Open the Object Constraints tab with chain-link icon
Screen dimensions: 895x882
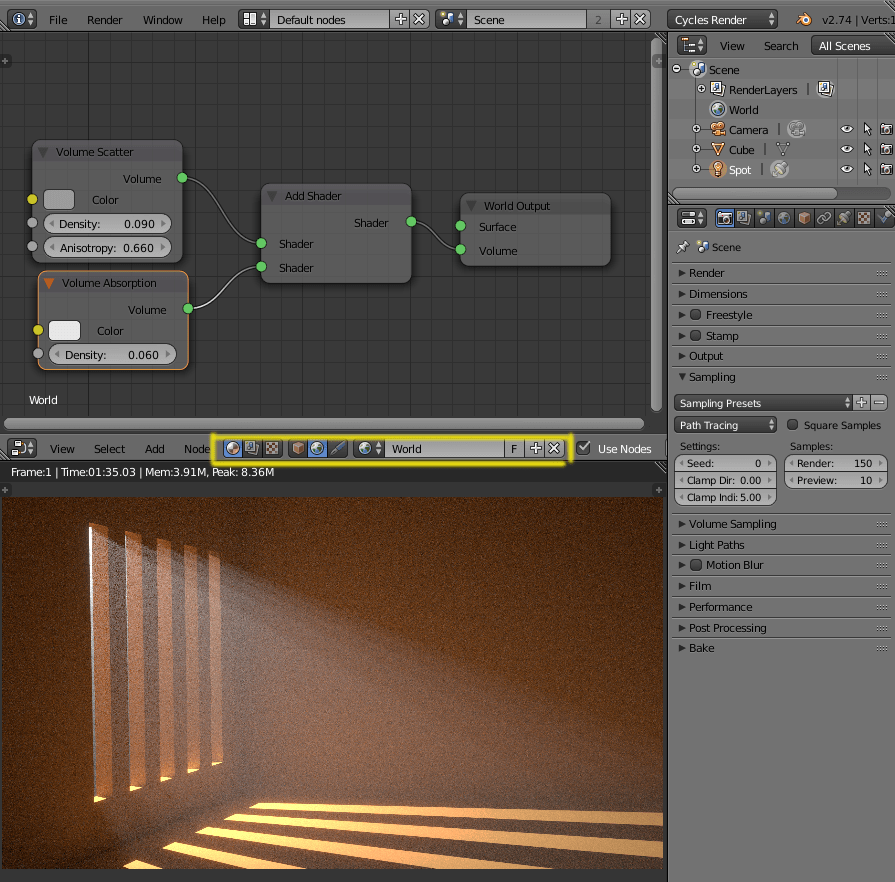pyautogui.click(x=824, y=218)
